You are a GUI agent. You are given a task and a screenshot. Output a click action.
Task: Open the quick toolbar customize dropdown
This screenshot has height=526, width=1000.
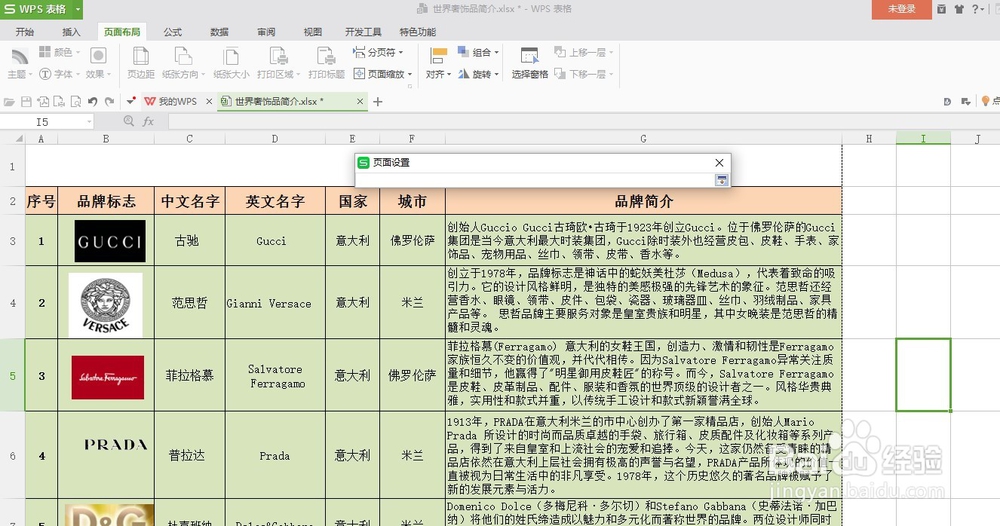tap(131, 101)
